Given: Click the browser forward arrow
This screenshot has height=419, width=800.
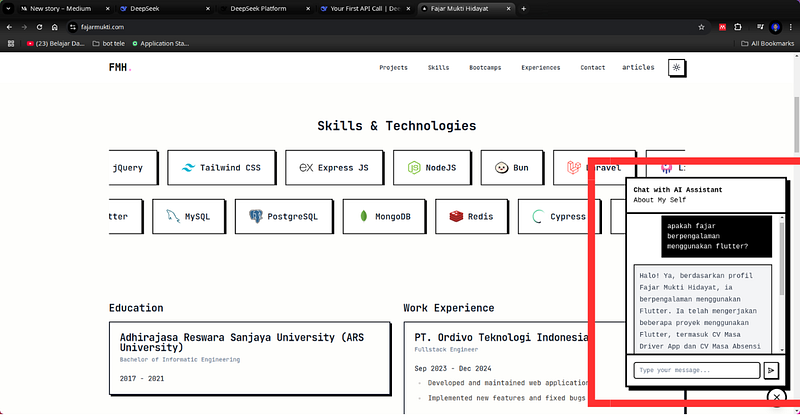Looking at the screenshot, I should coord(24,27).
